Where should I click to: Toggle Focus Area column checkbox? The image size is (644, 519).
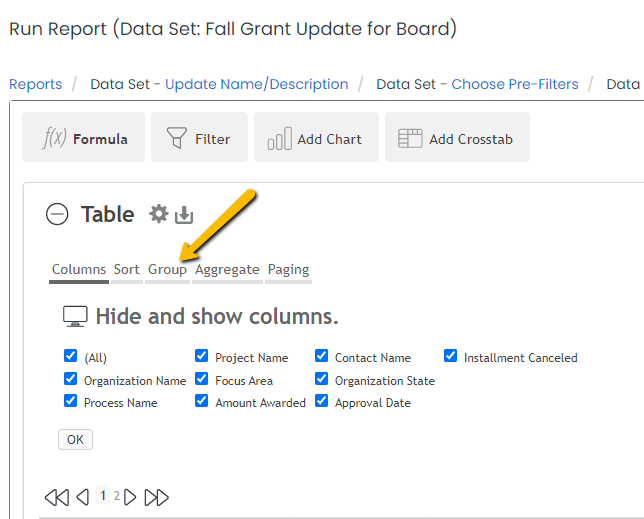tap(201, 379)
